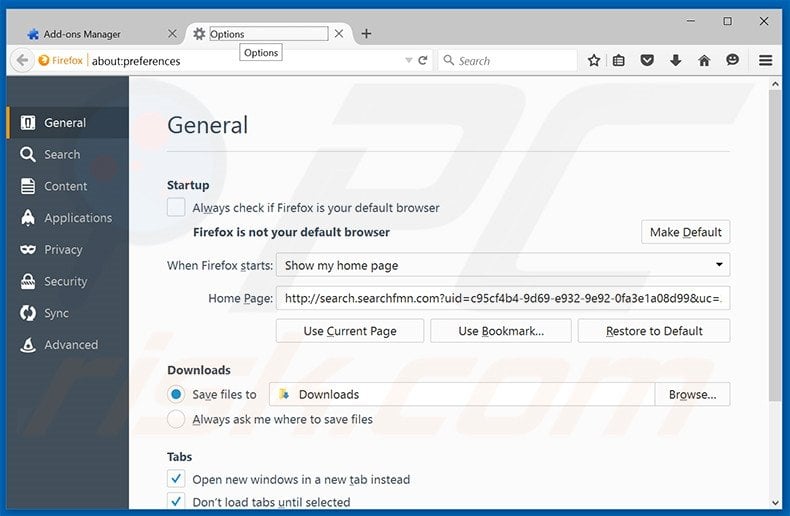Viewport: 790px width, 516px height.
Task: Click the Home icon in toolbar
Action: click(704, 61)
